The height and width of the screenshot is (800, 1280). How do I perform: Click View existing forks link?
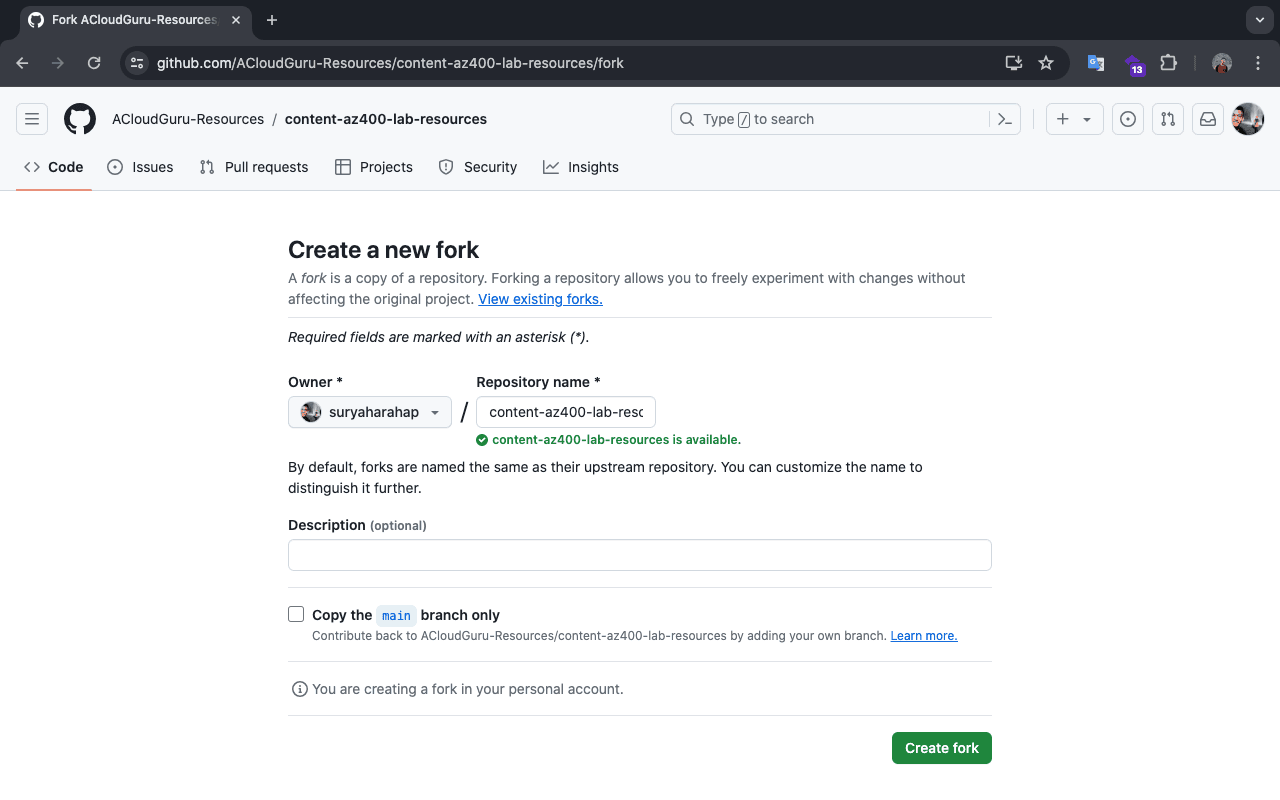540,299
